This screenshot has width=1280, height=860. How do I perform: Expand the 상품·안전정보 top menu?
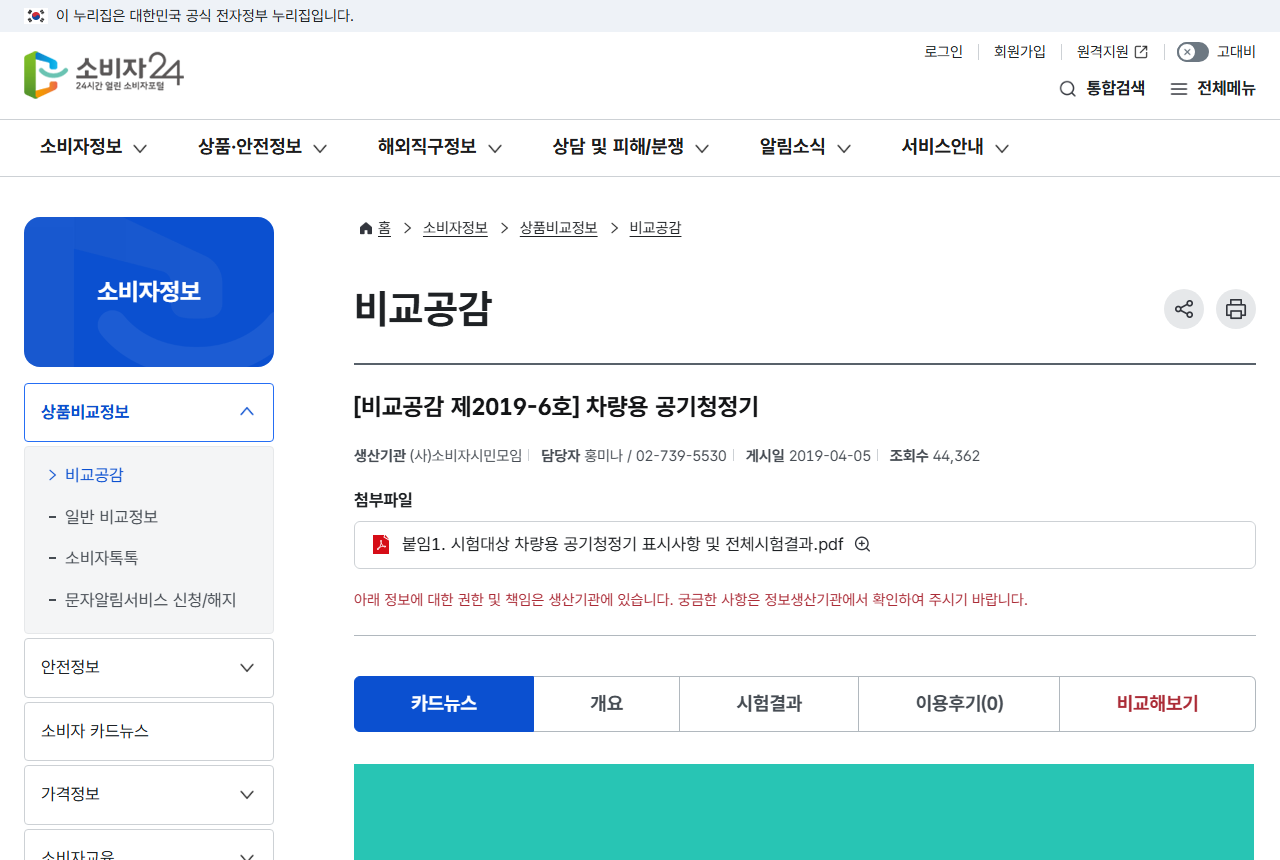point(263,147)
